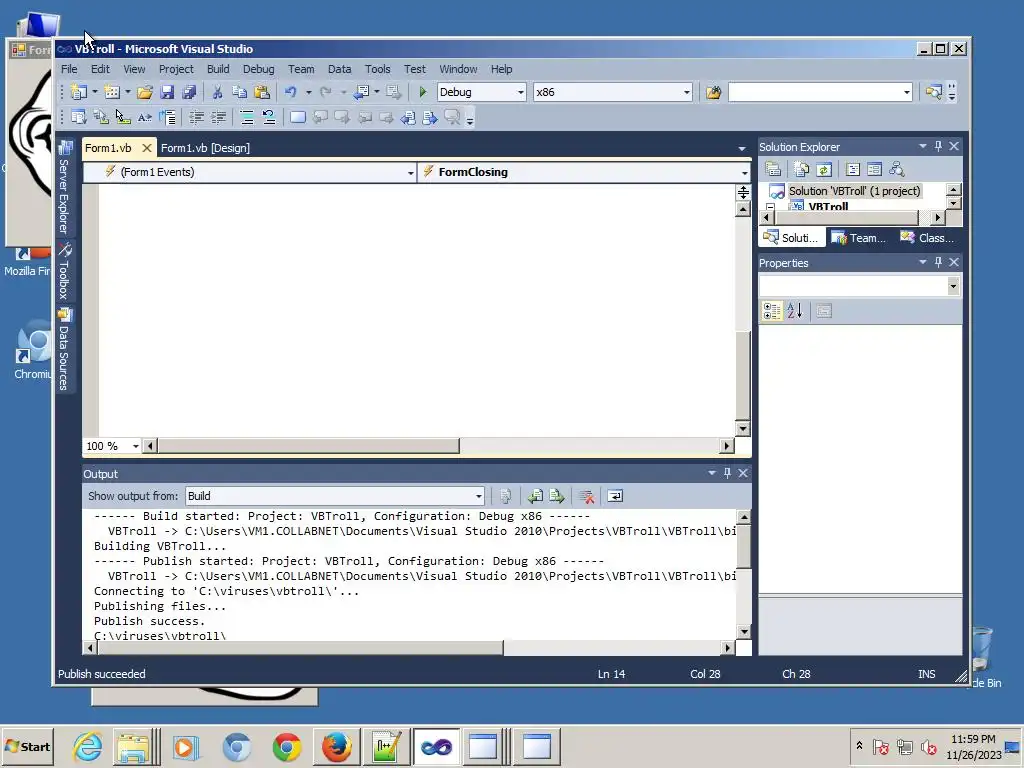Viewport: 1024px width, 768px height.
Task: Click the Cut scissors icon
Action: point(217,92)
